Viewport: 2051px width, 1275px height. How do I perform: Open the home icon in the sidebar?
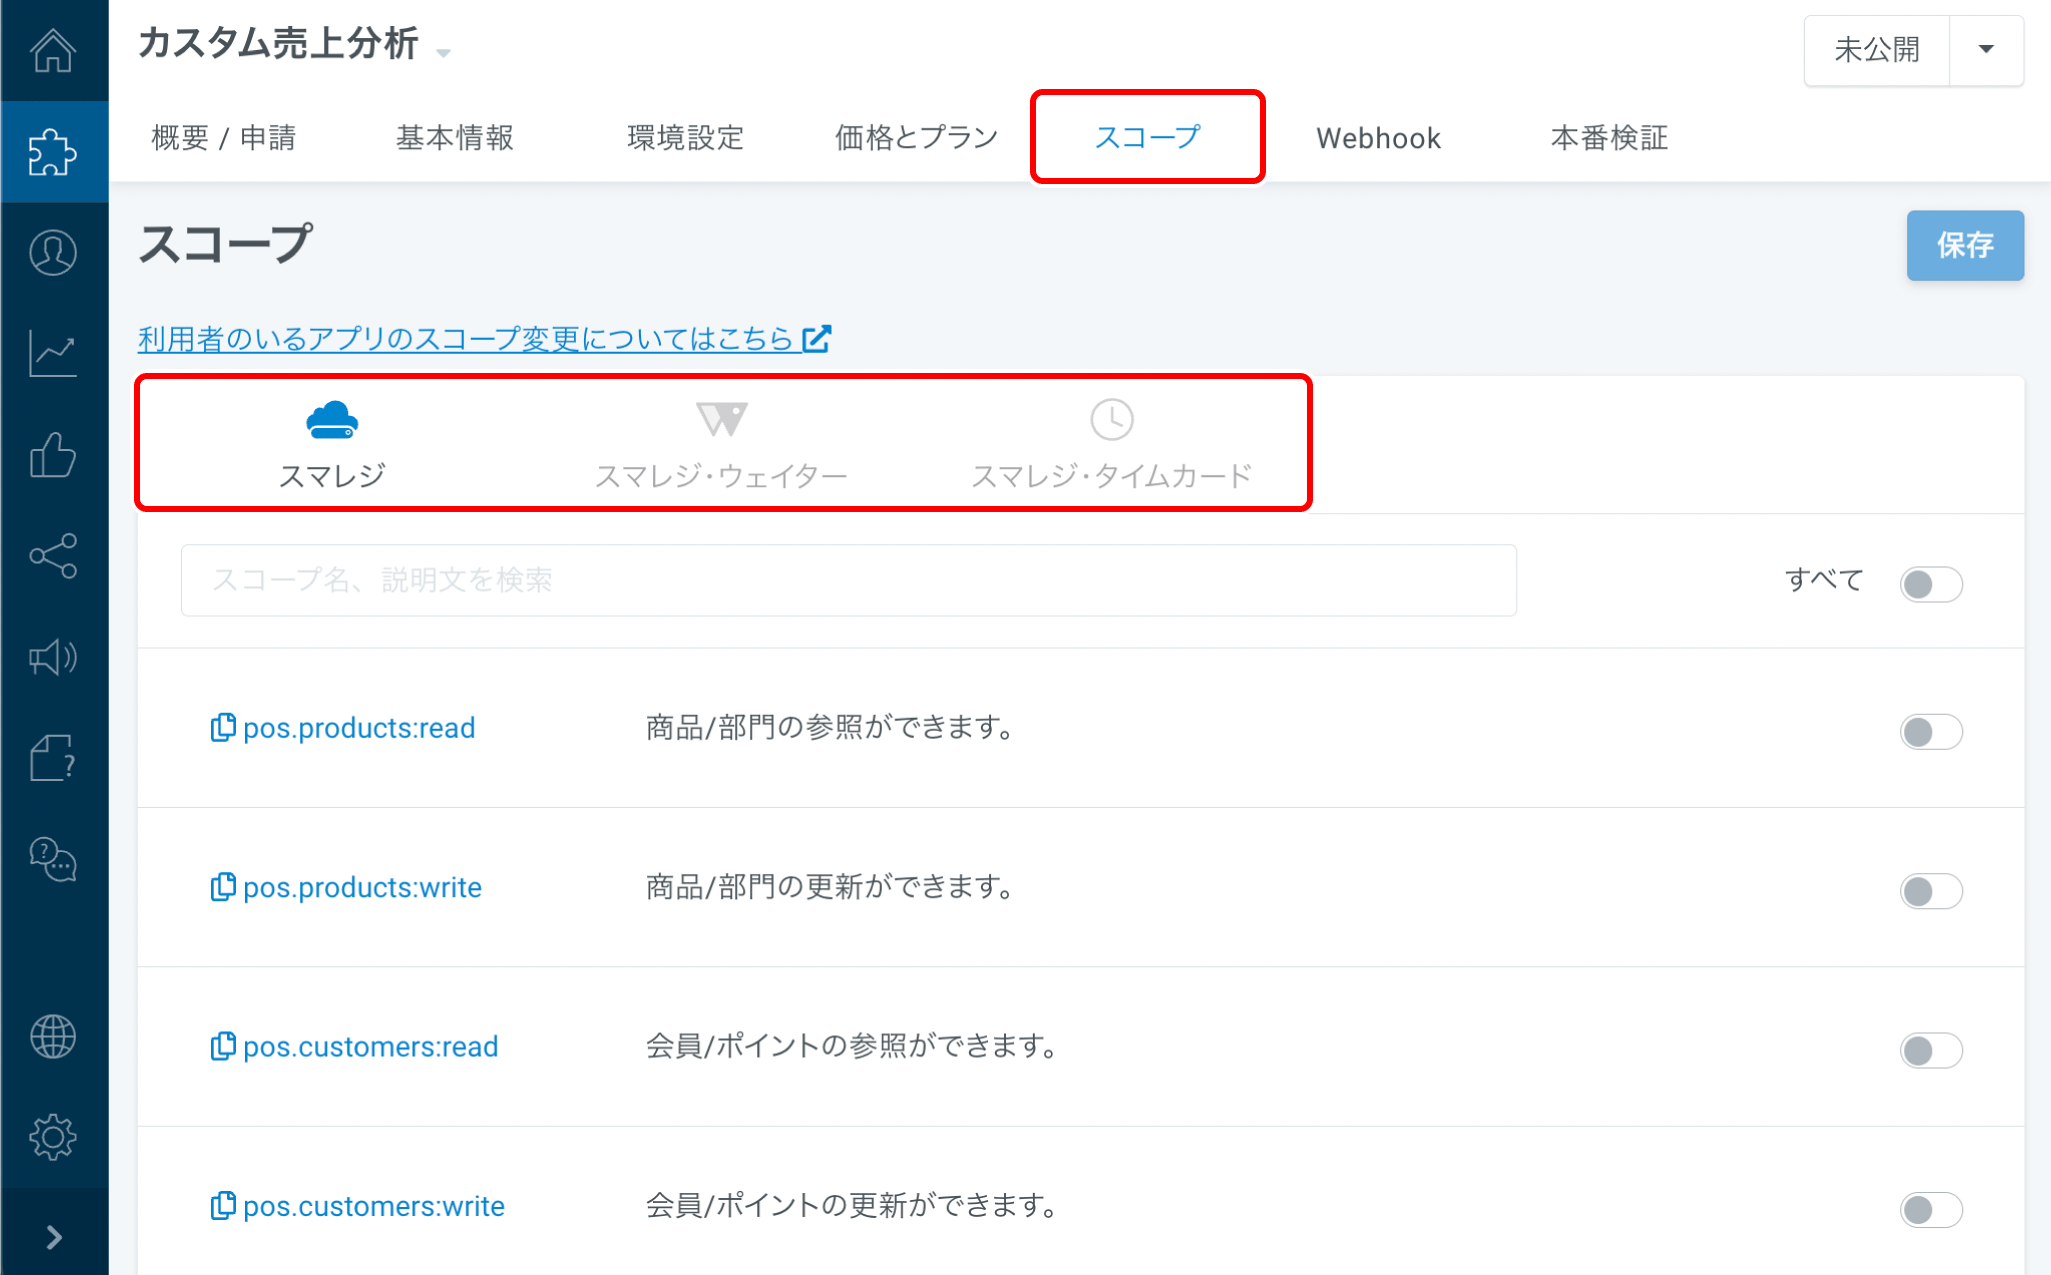(54, 50)
